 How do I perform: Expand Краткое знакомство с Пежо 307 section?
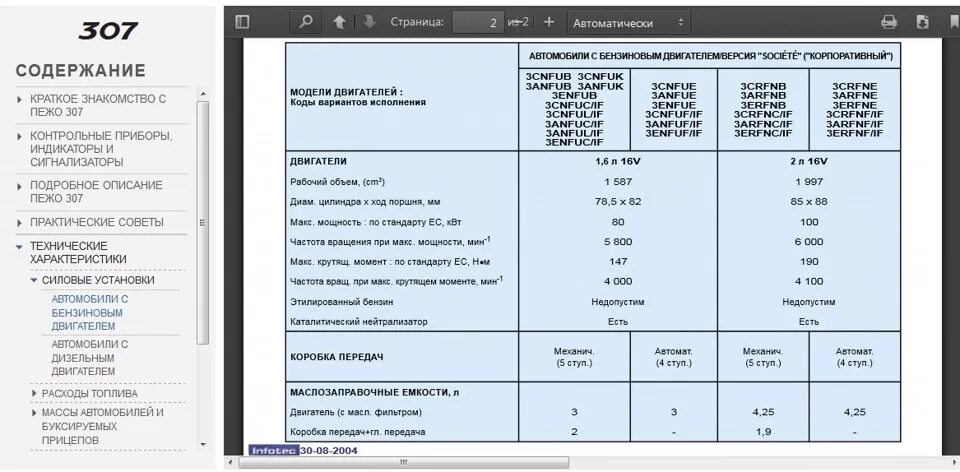click(x=20, y=99)
